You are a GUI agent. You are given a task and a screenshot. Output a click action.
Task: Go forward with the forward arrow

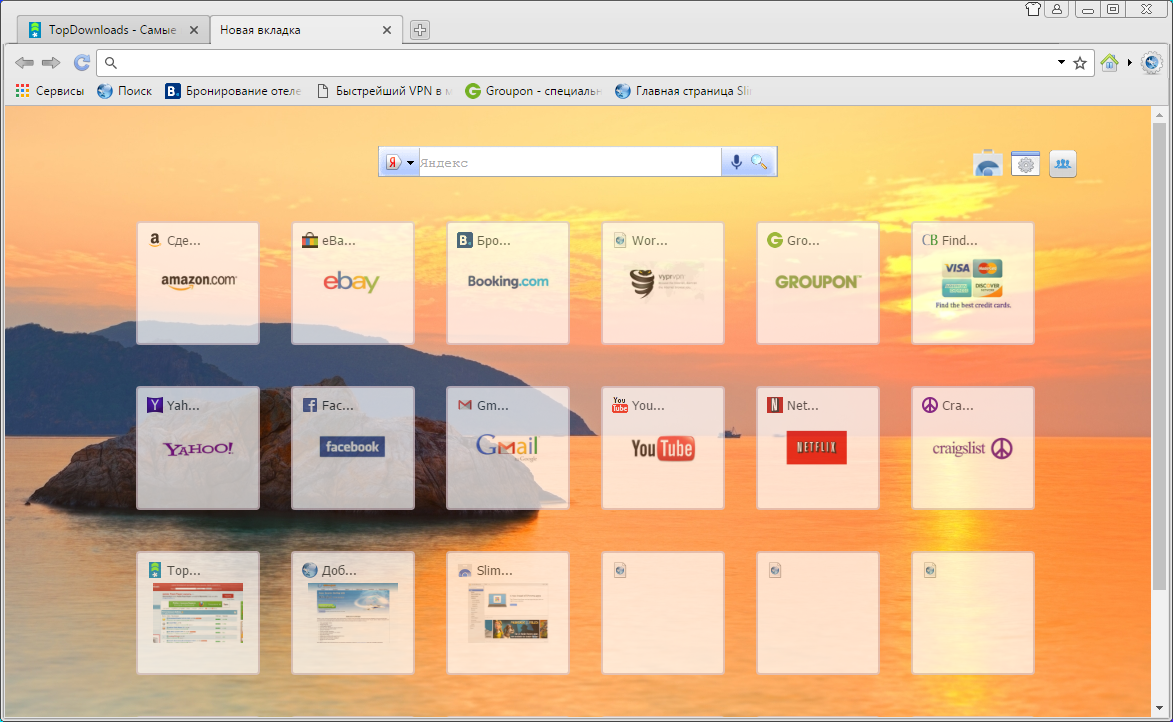[51, 63]
